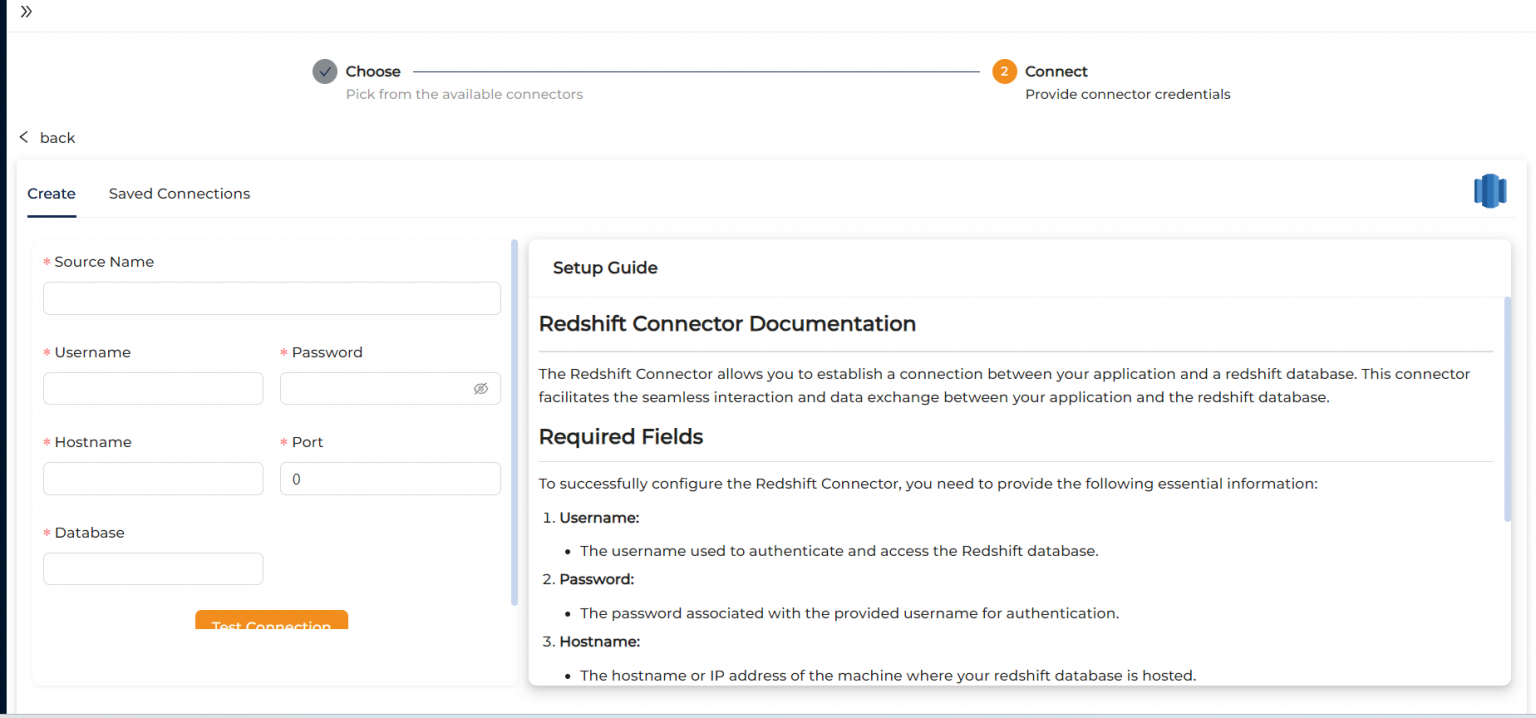Click the back link above the tabs

click(x=57, y=137)
